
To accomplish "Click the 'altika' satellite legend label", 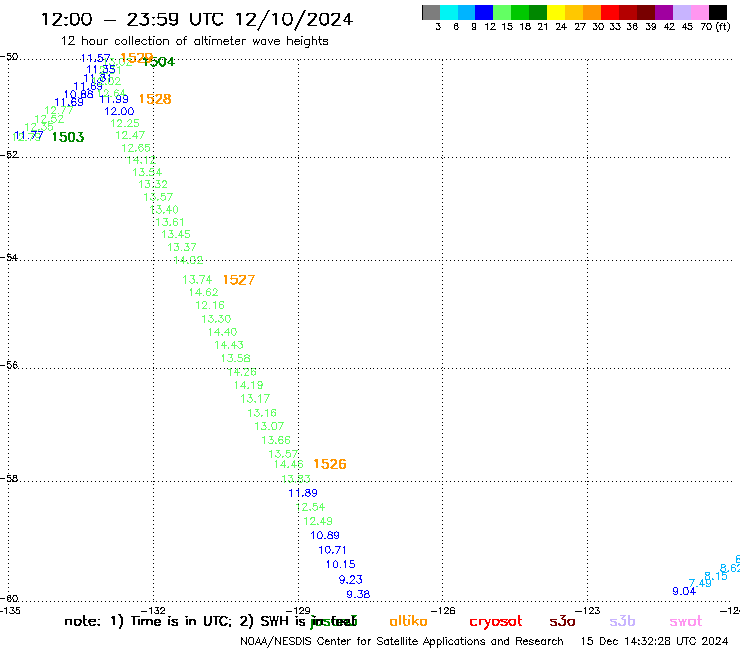I will (x=408, y=621).
